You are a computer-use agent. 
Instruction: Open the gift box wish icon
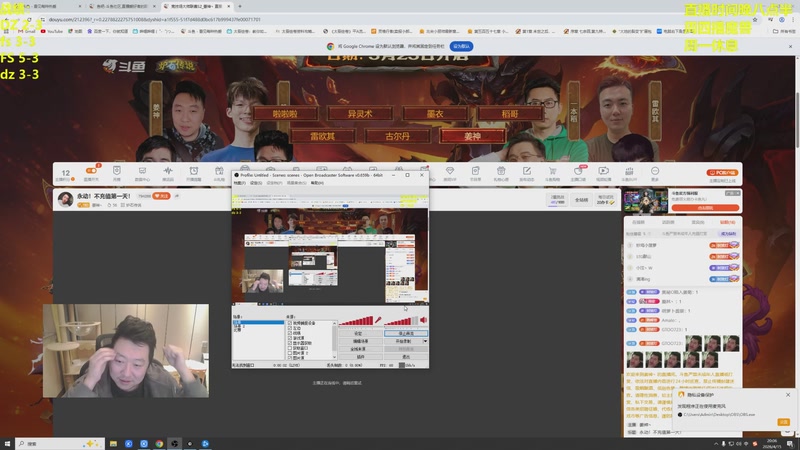[x=501, y=170]
